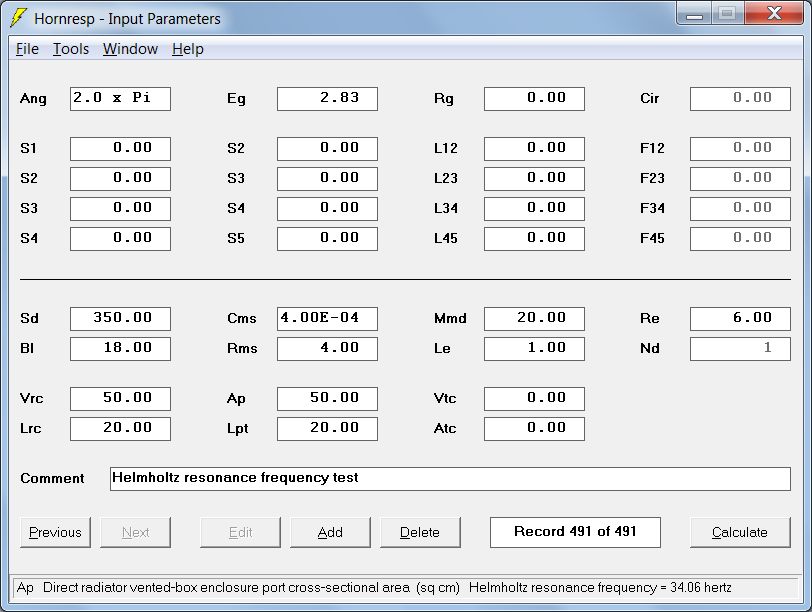Select the Cms field with 4.00E-04
Viewport: 812px width, 612px height.
(327, 319)
